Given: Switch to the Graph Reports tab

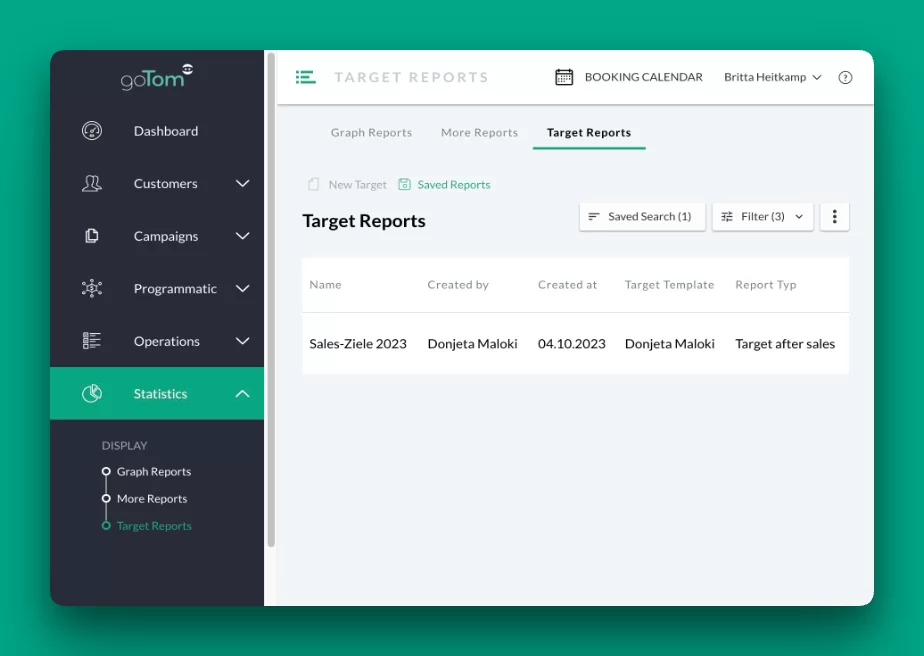Looking at the screenshot, I should click(x=371, y=133).
